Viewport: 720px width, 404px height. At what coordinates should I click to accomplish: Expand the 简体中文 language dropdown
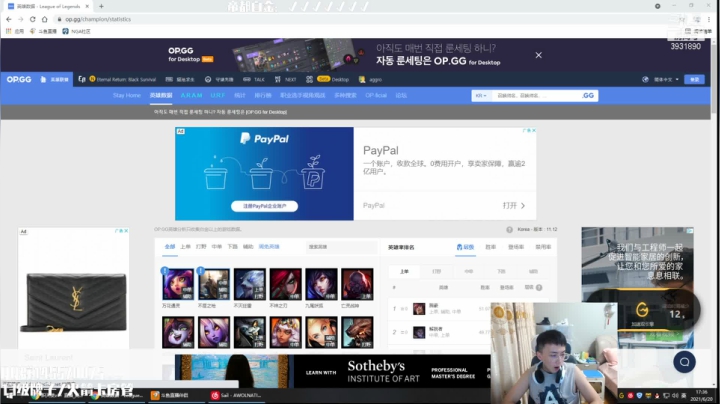tap(666, 79)
